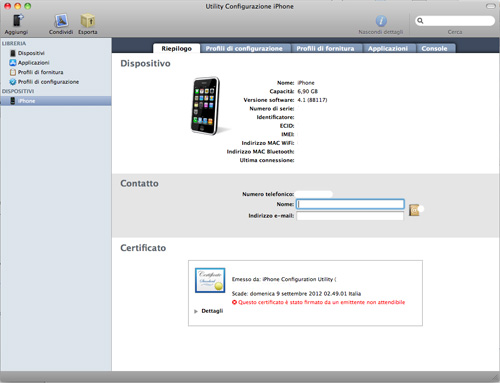Click the red certificate error icon
Viewport: 500px width, 383px height.
point(234,302)
